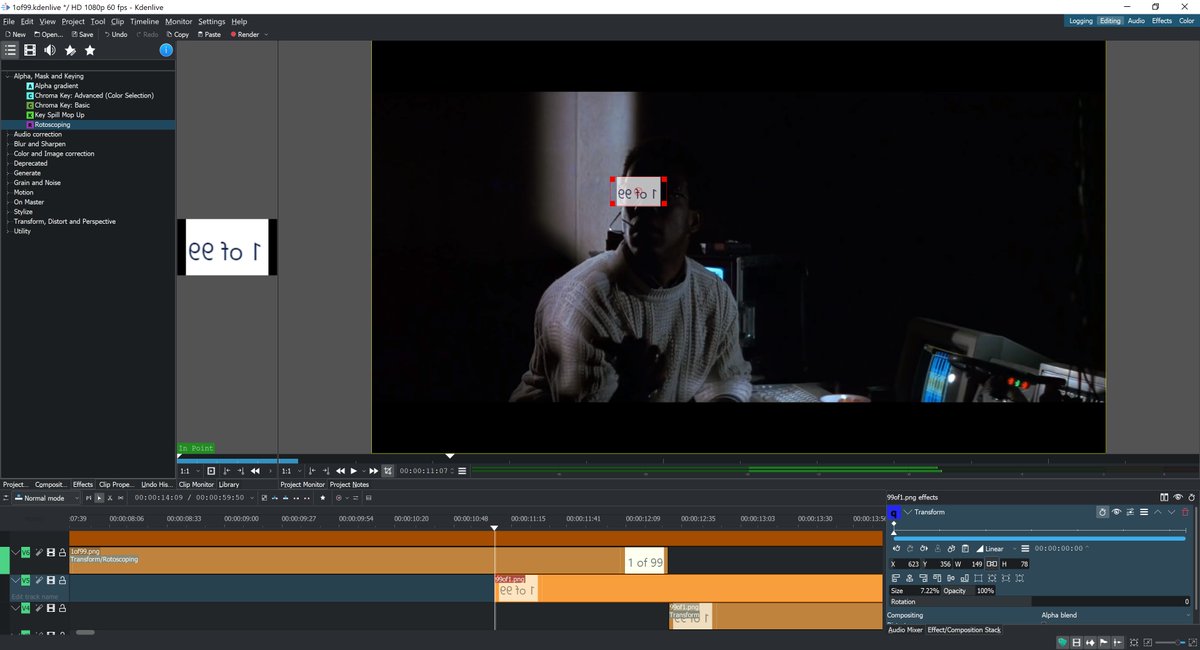Move Transform effect up in stack
This screenshot has height=650, width=1200.
1158,512
